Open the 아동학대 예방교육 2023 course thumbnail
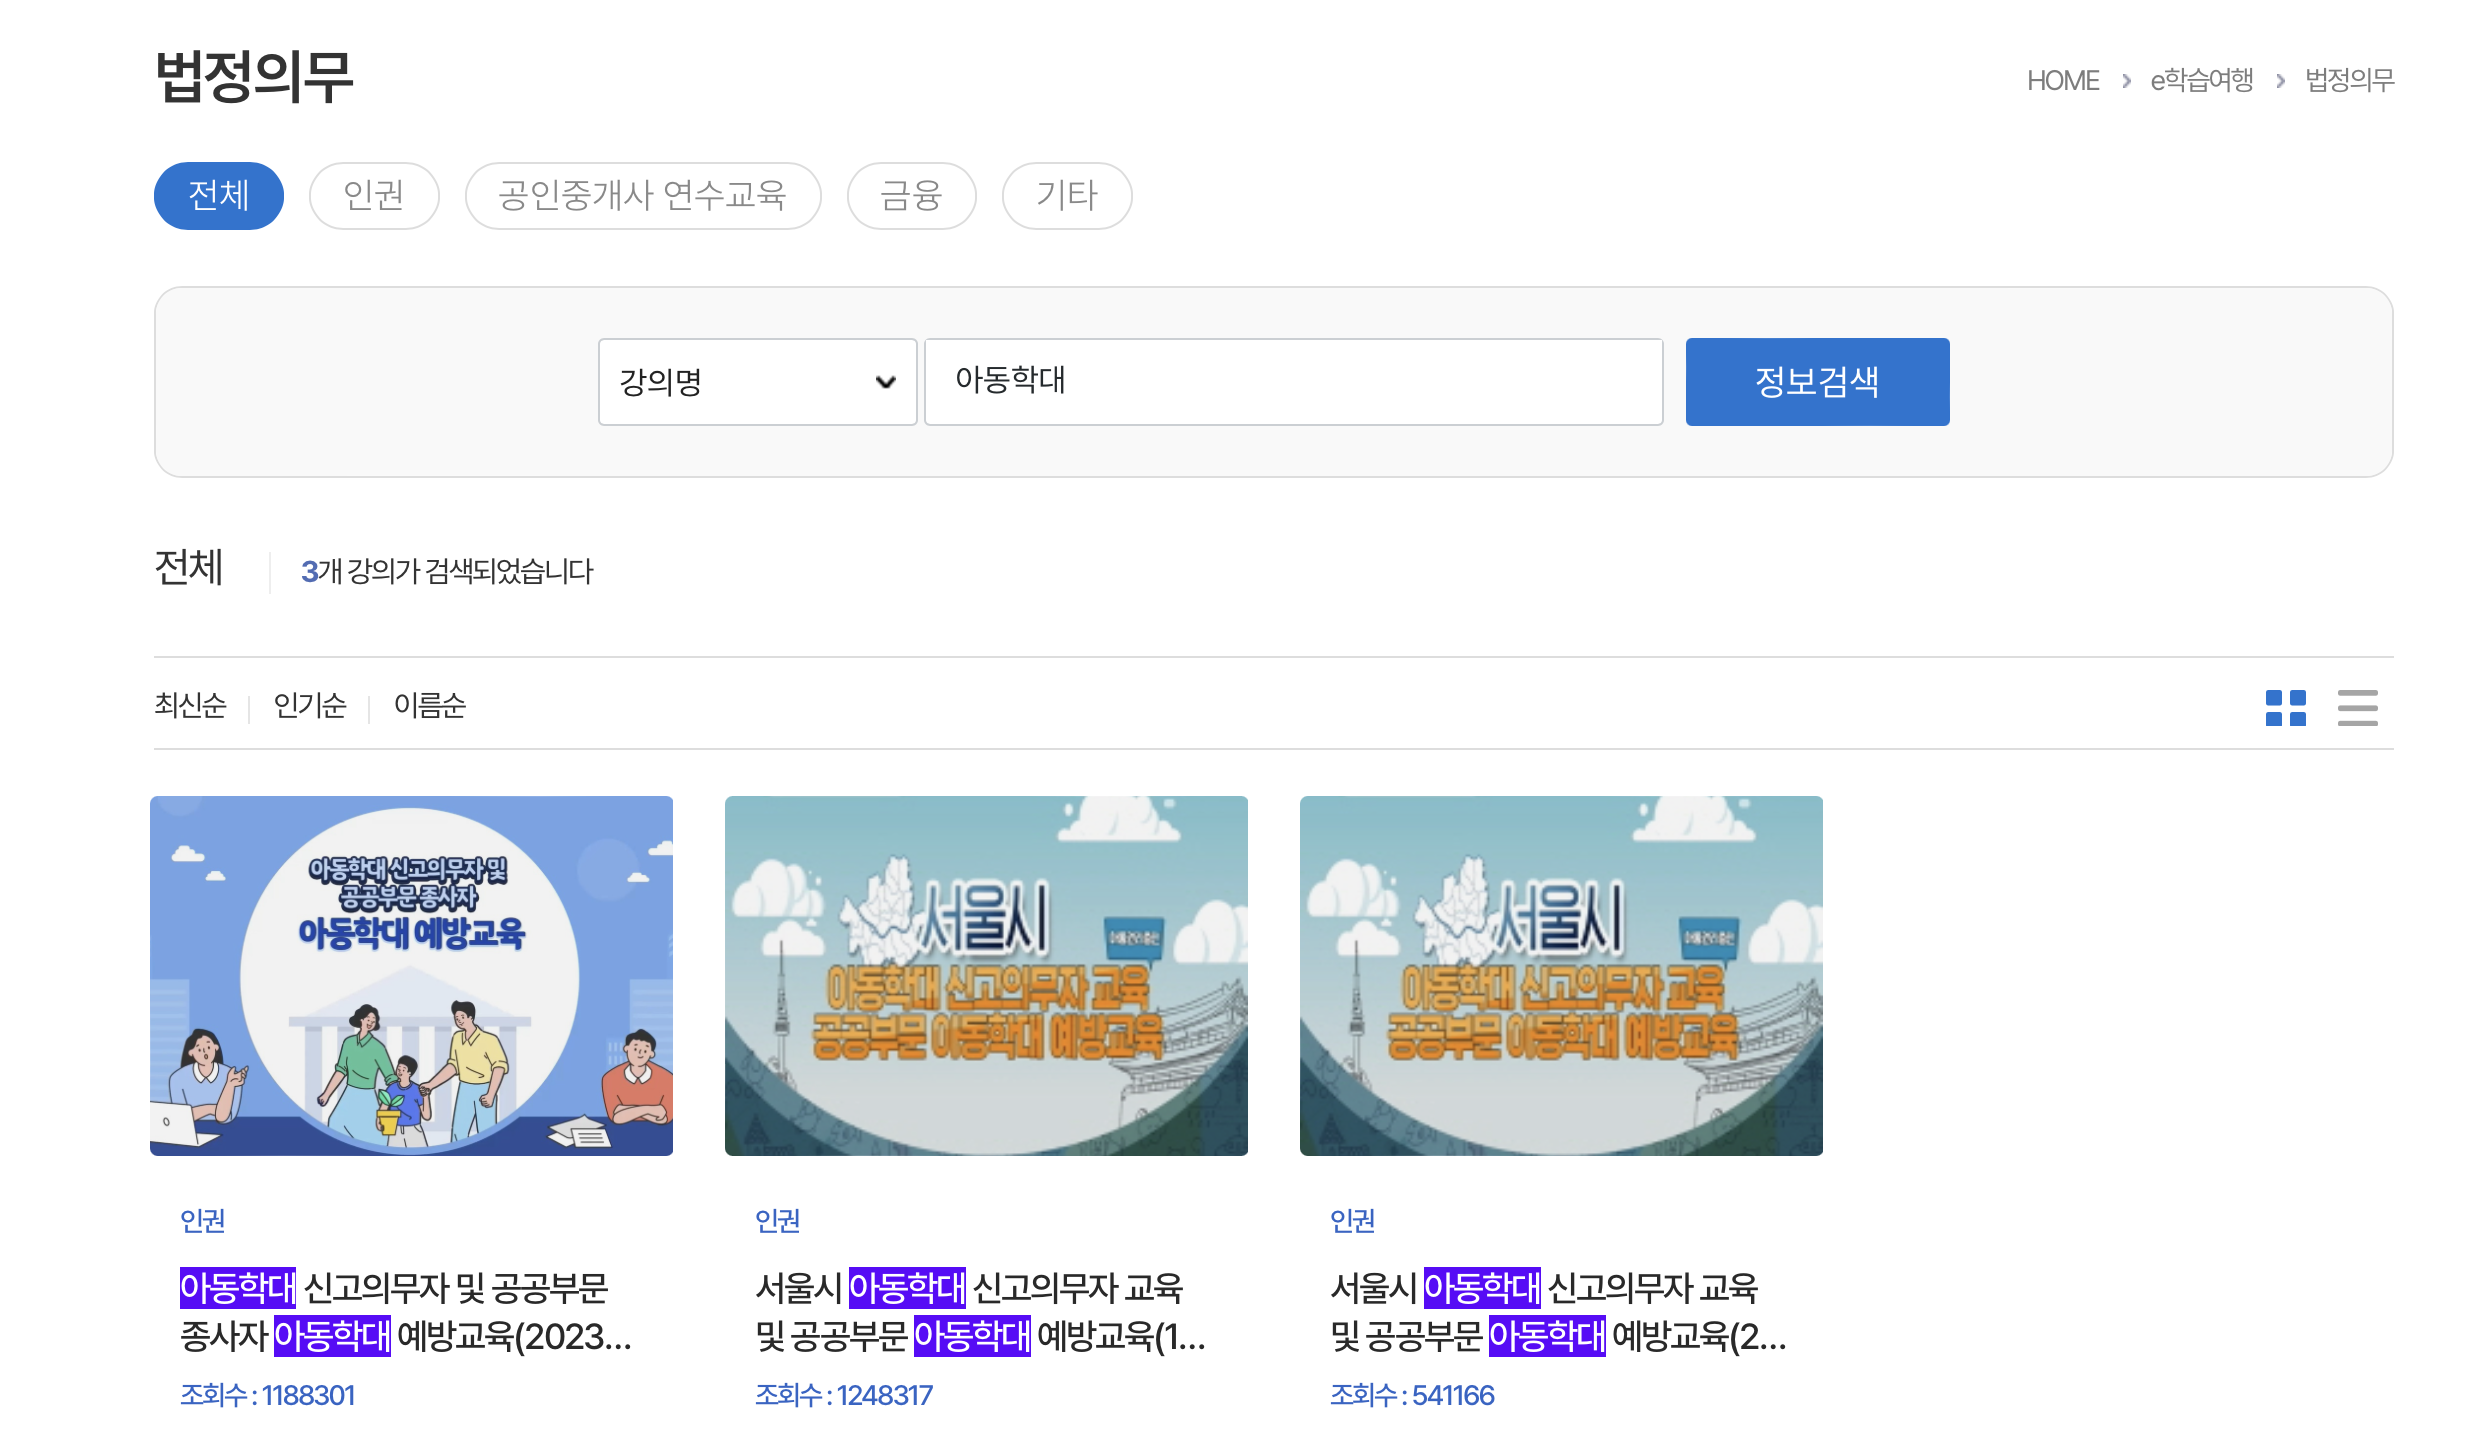 (411, 976)
